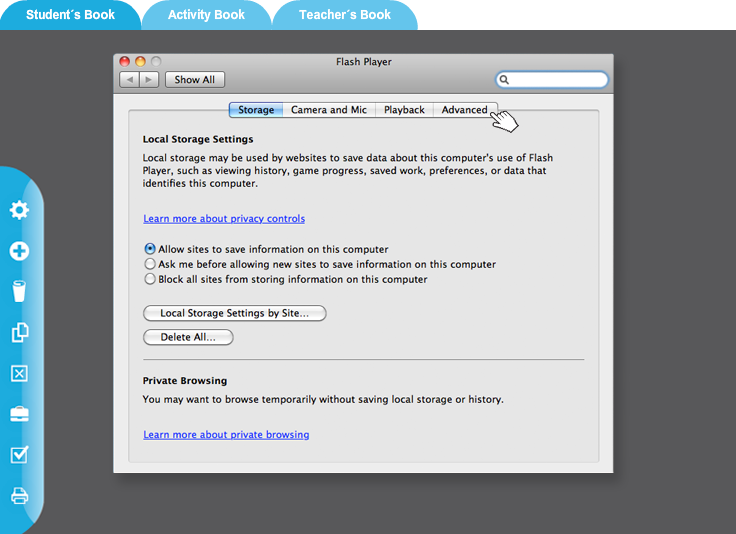Click the Show All button
The height and width of the screenshot is (534, 736).
(194, 80)
